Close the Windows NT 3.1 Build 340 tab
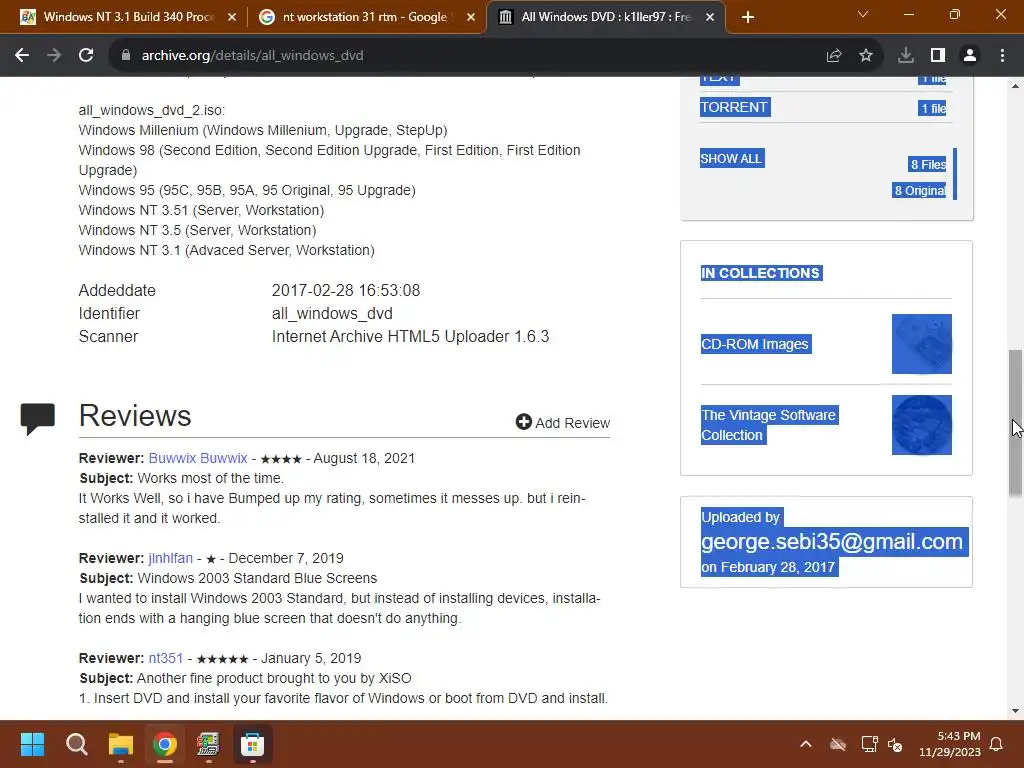This screenshot has height=768, width=1024. click(x=232, y=18)
